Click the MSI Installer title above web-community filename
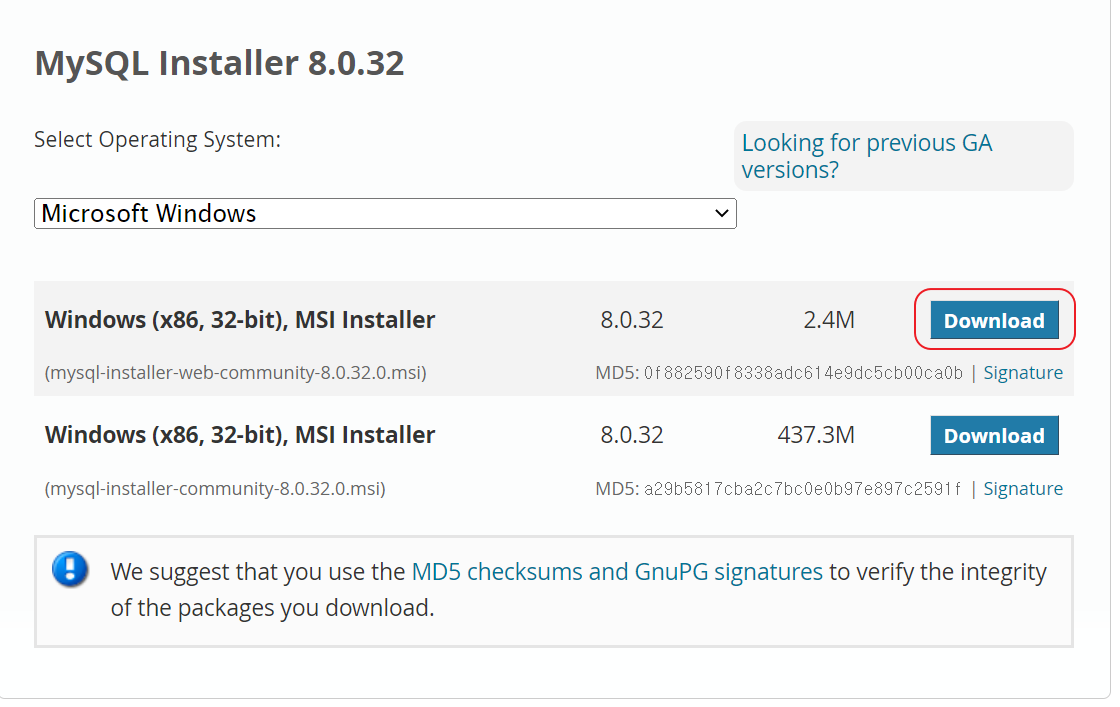Screen dimensions: 1120x707 pyautogui.click(x=240, y=320)
